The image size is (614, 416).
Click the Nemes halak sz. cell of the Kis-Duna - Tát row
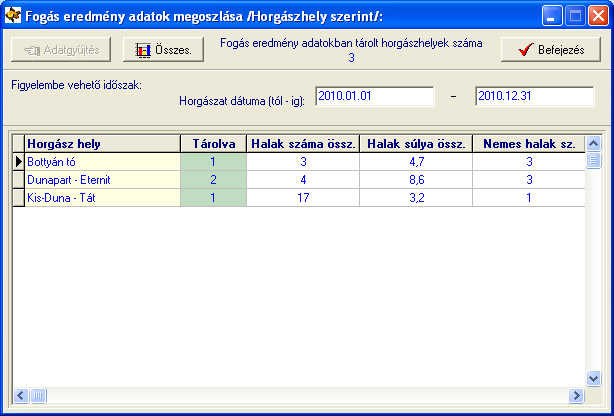529,198
